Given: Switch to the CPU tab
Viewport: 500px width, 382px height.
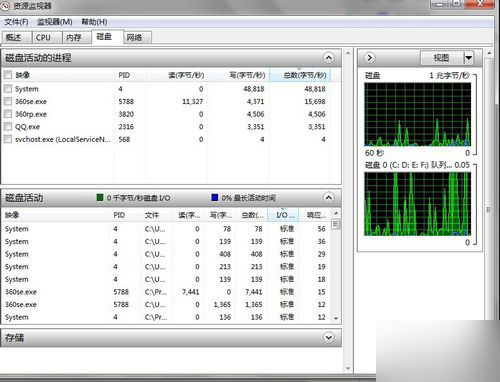Looking at the screenshot, I should pyautogui.click(x=47, y=38).
